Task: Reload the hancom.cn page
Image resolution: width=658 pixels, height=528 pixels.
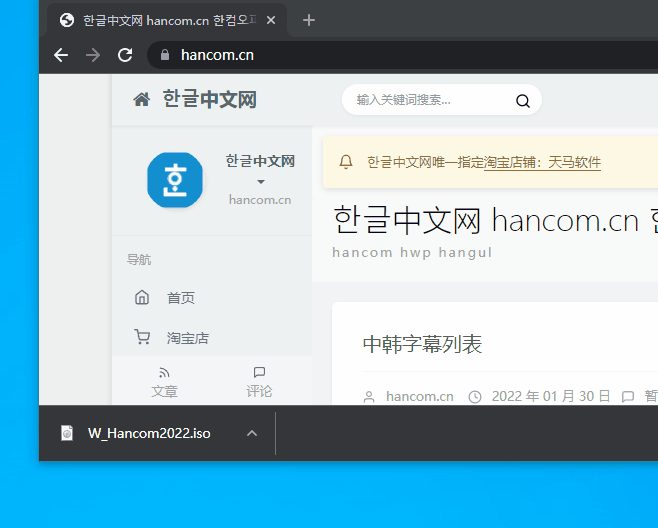Action: tap(125, 55)
